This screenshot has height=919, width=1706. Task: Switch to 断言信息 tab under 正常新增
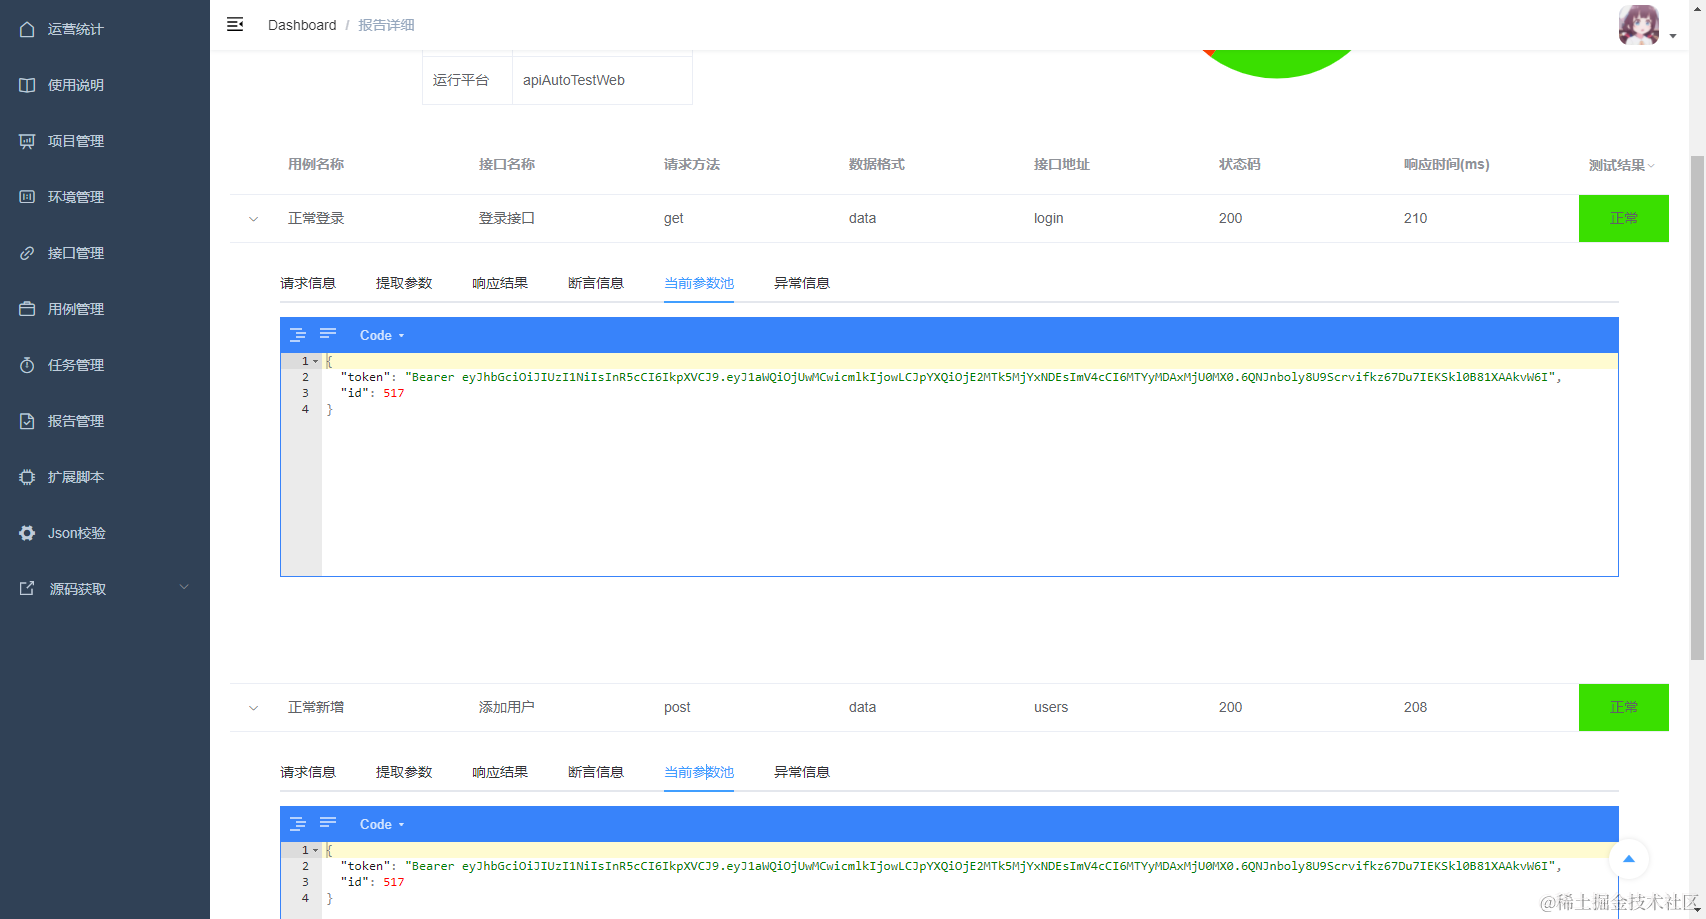point(596,772)
